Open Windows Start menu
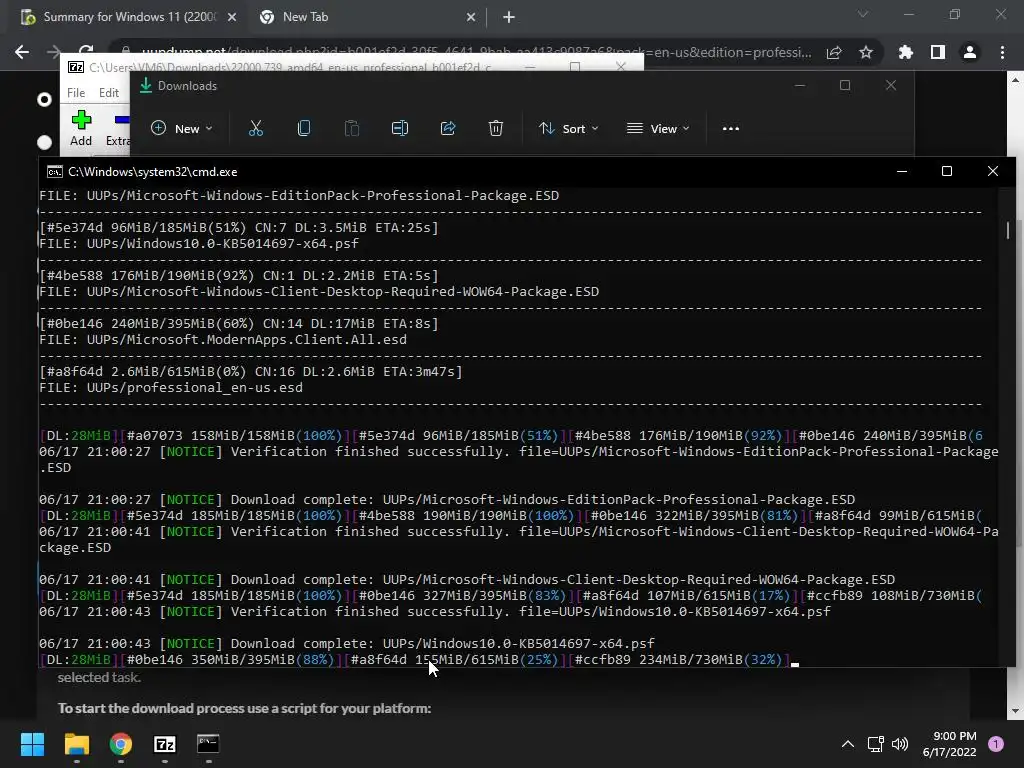 32,744
